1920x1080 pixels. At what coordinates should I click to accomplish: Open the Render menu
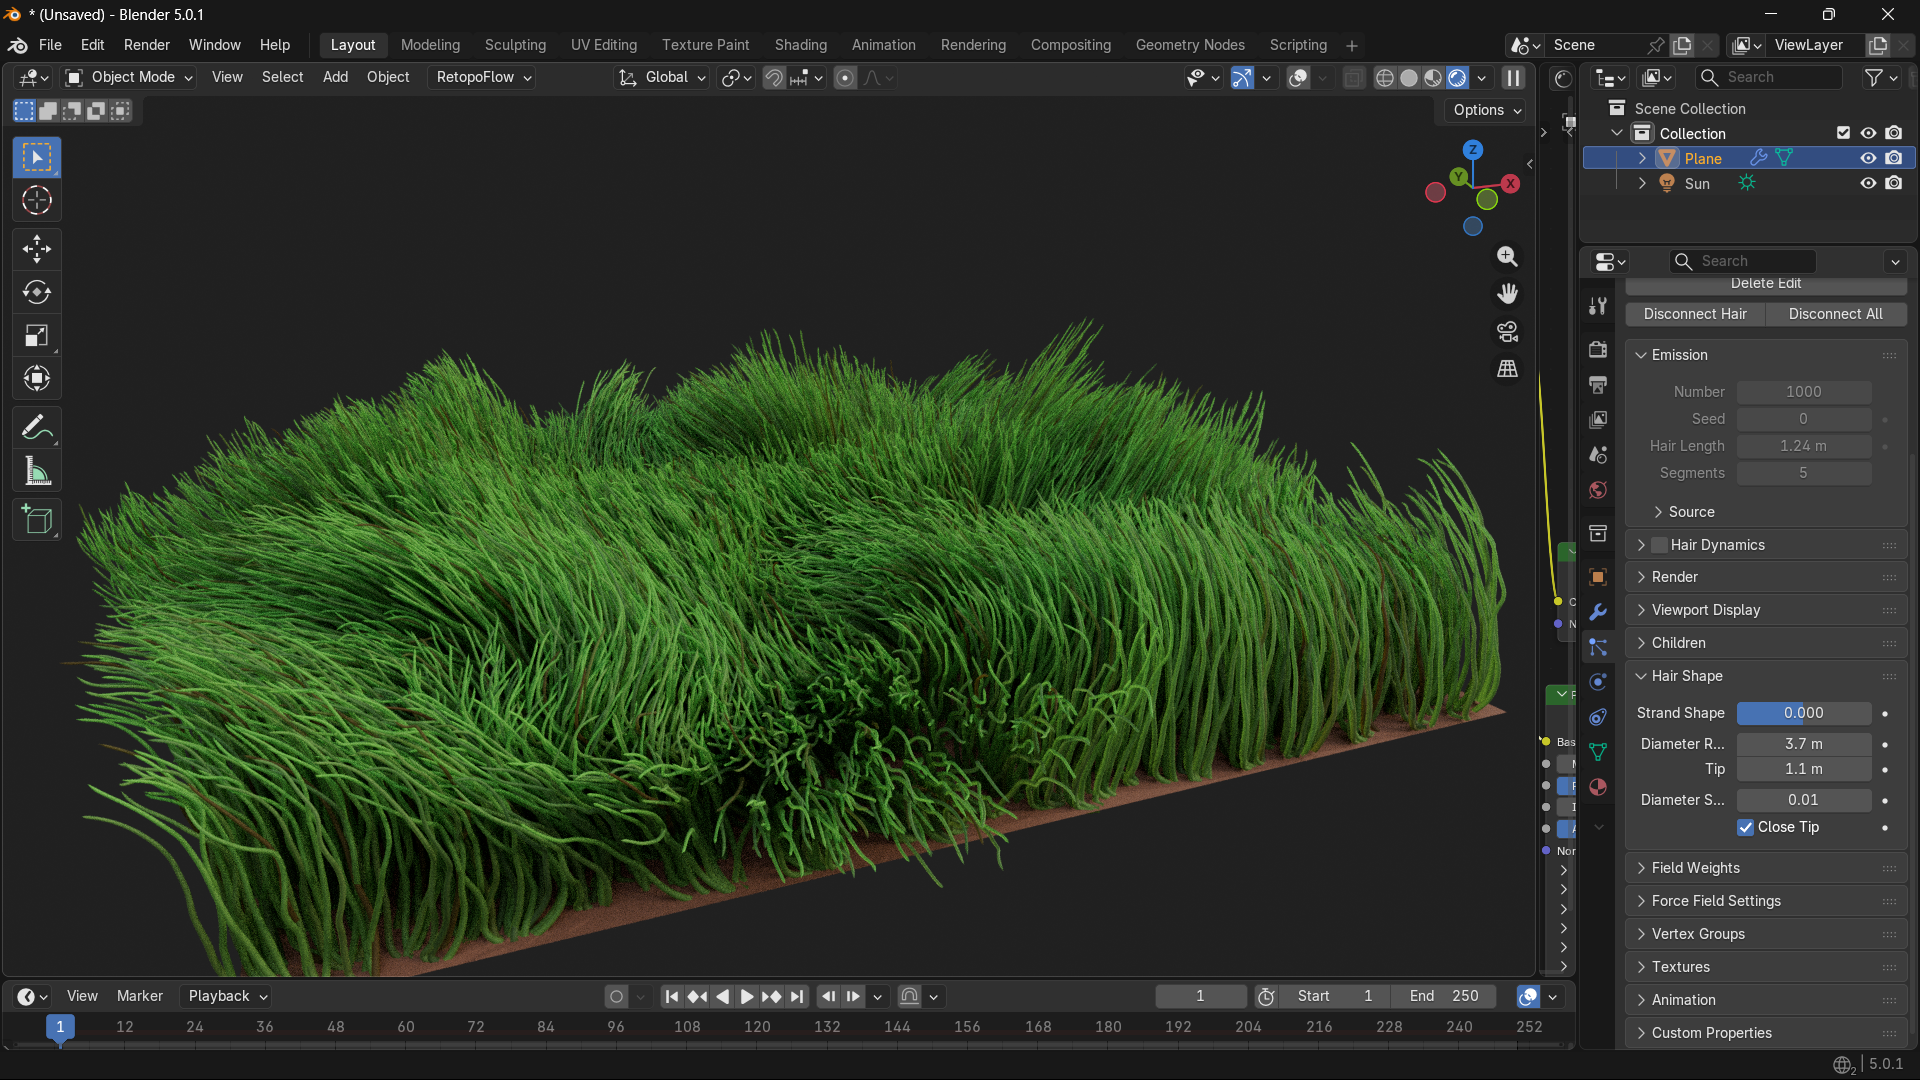(147, 45)
